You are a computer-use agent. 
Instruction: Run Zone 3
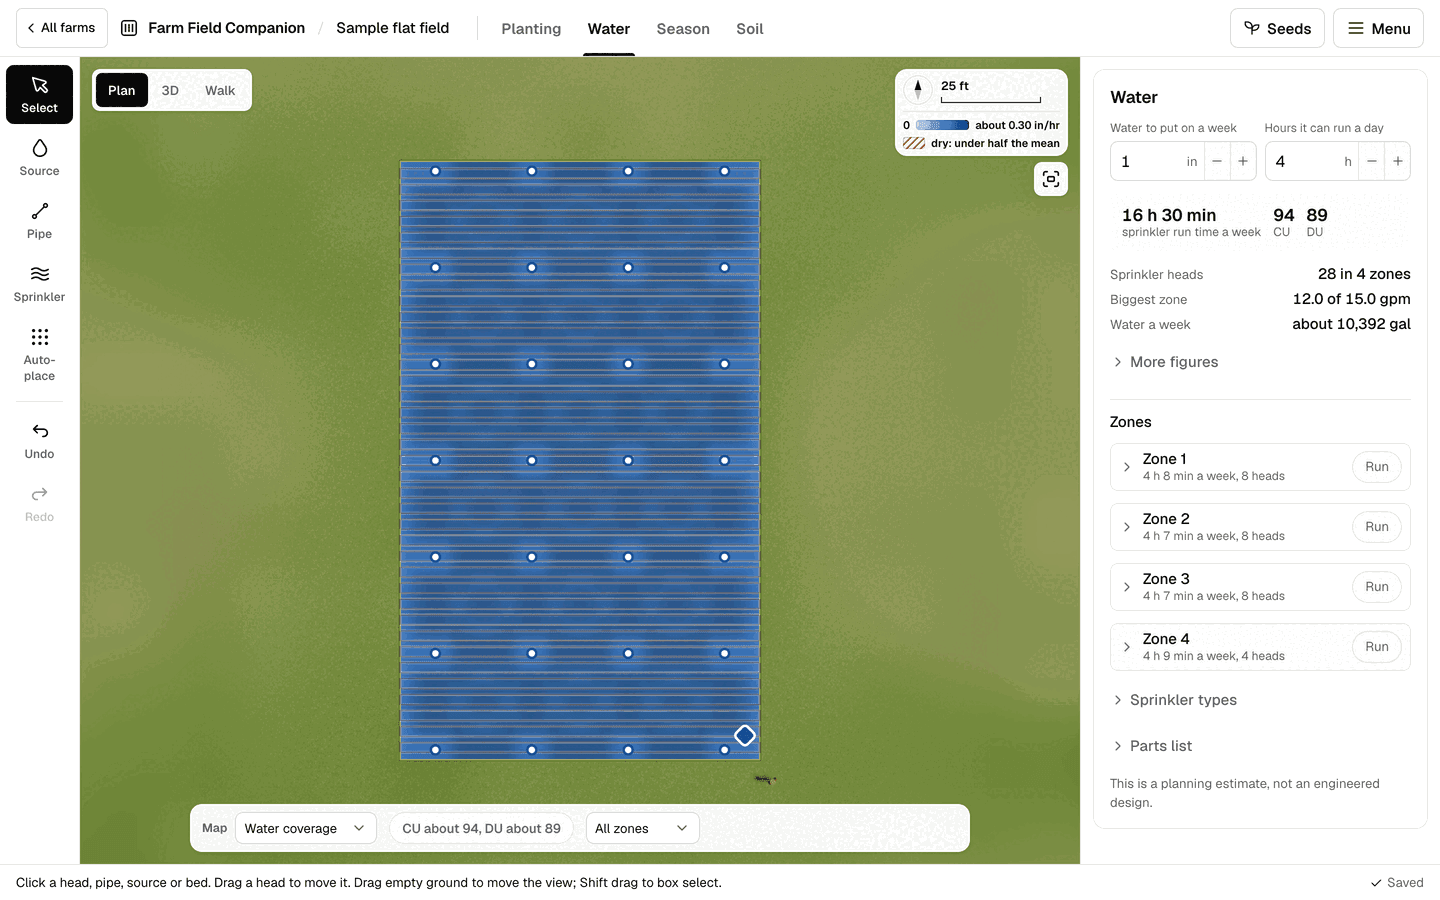tap(1377, 587)
